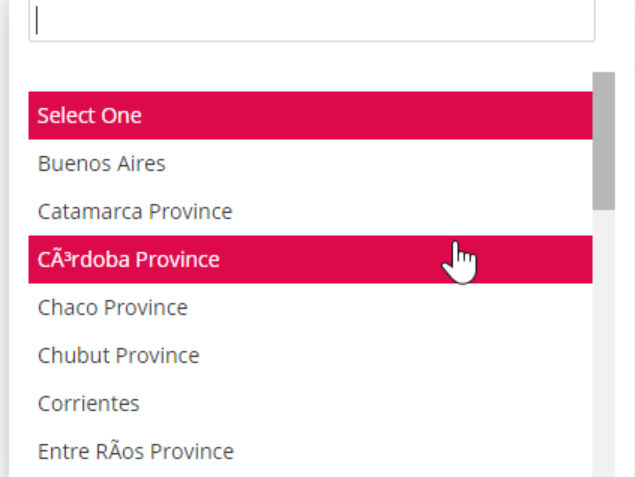The height and width of the screenshot is (477, 636).
Task: Select the 'Select One' option
Action: tap(310, 116)
